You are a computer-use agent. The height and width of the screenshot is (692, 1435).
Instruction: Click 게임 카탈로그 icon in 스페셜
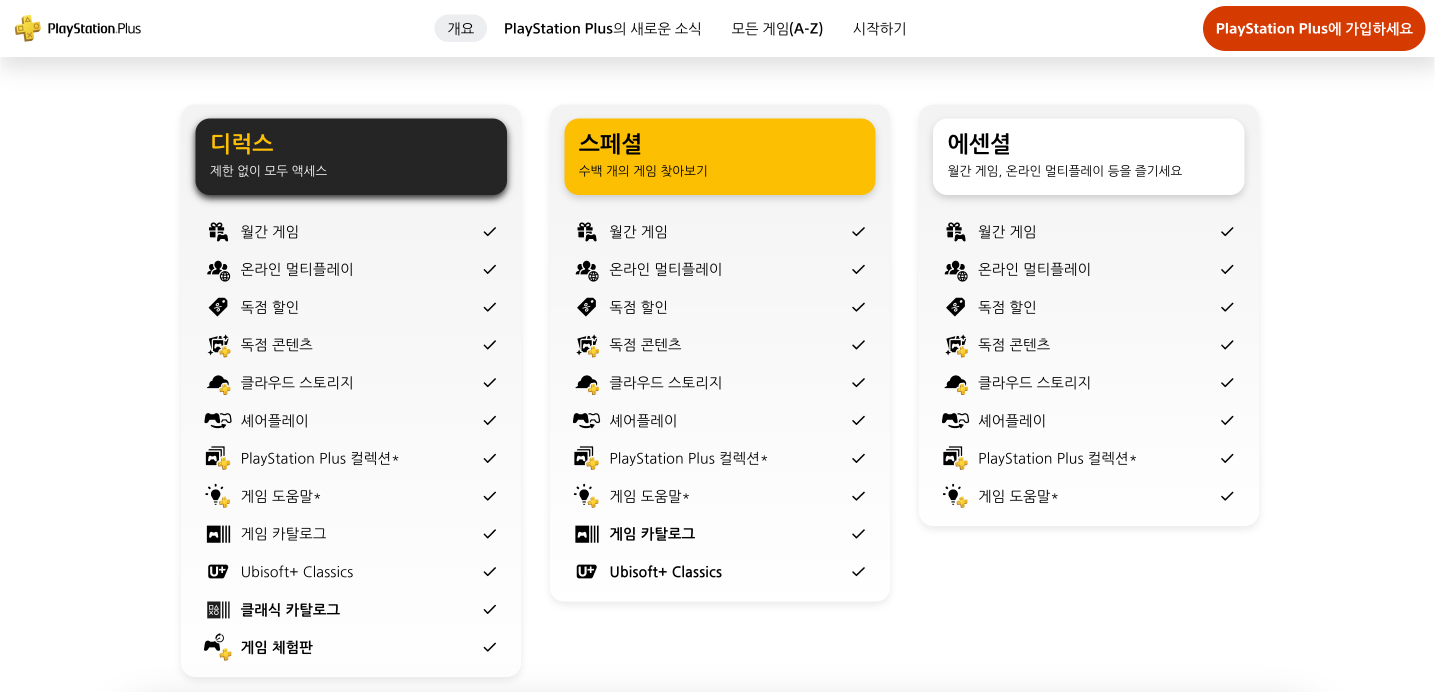(587, 534)
